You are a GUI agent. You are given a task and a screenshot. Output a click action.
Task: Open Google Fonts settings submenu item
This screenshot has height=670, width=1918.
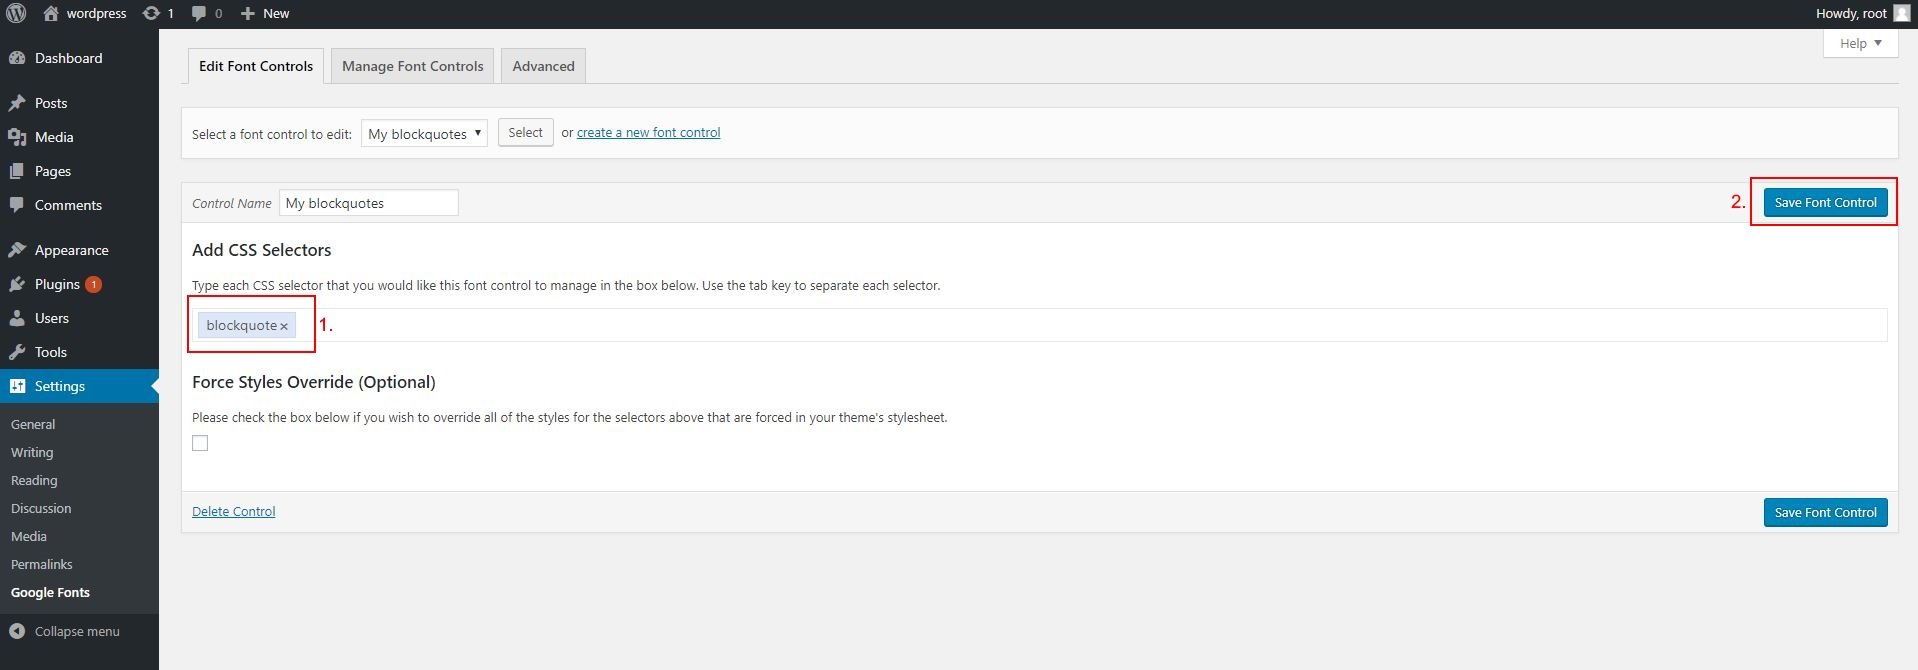[50, 592]
